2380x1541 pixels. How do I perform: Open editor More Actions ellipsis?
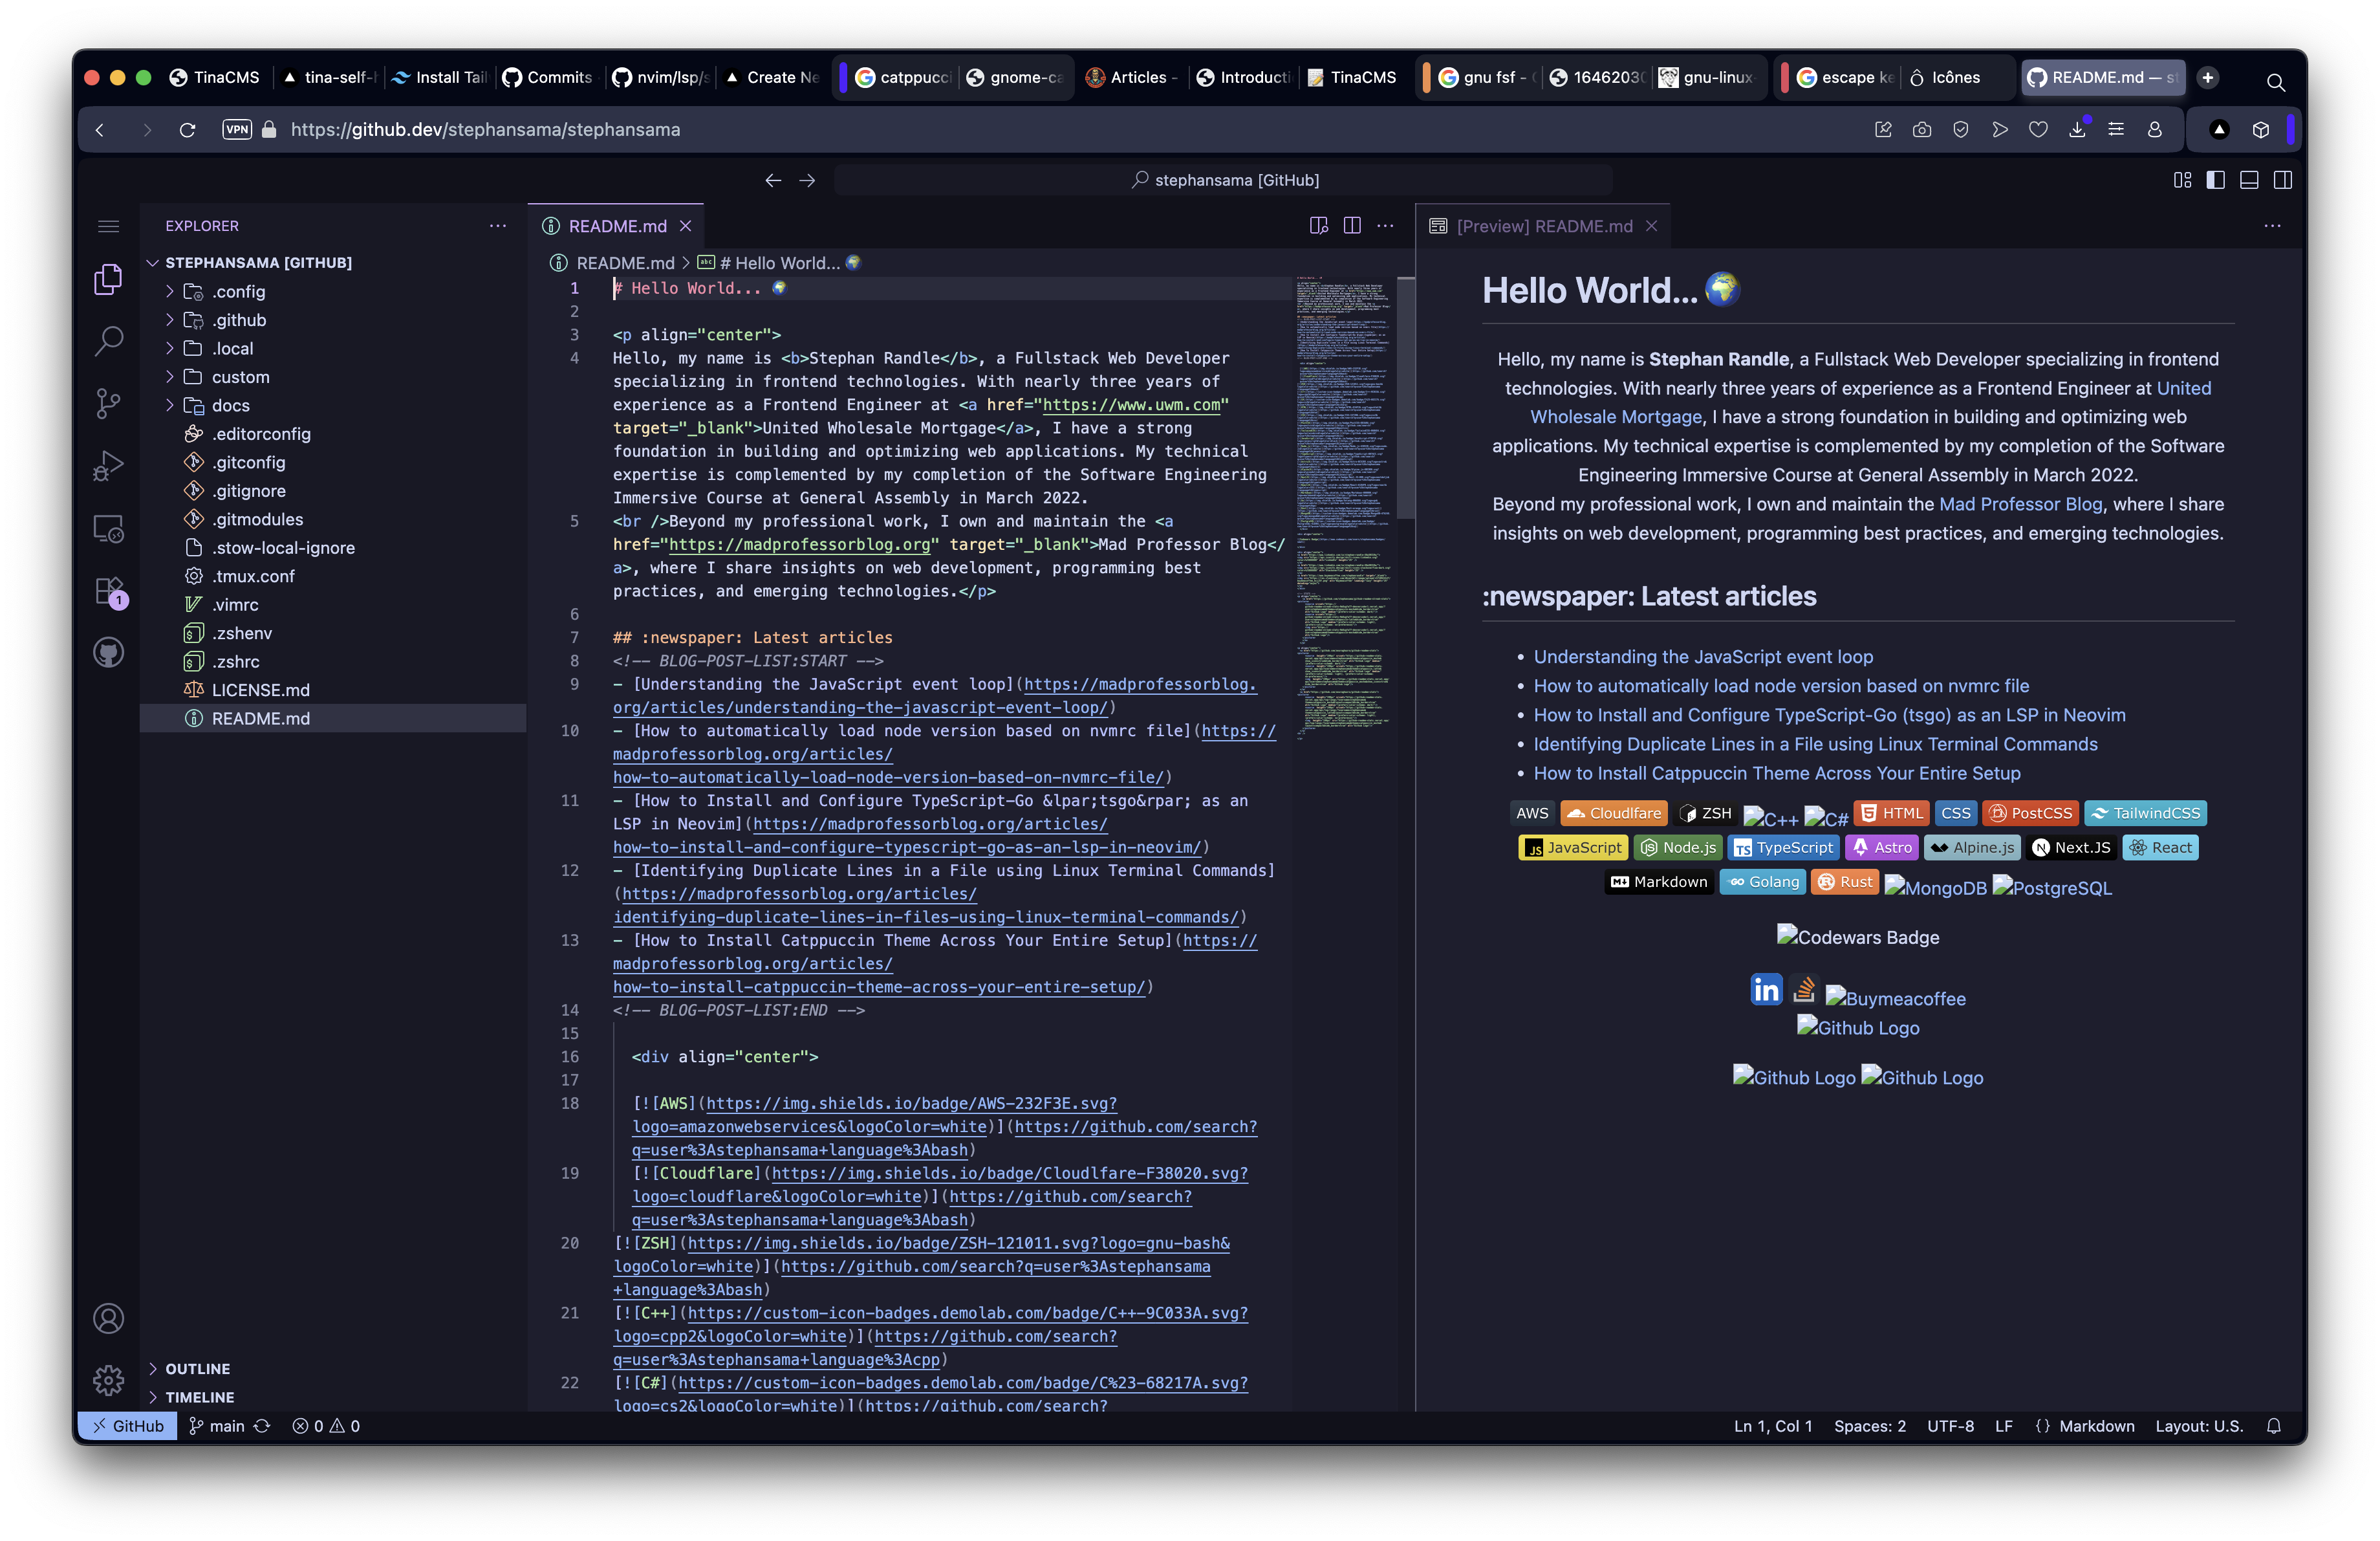tap(1385, 226)
